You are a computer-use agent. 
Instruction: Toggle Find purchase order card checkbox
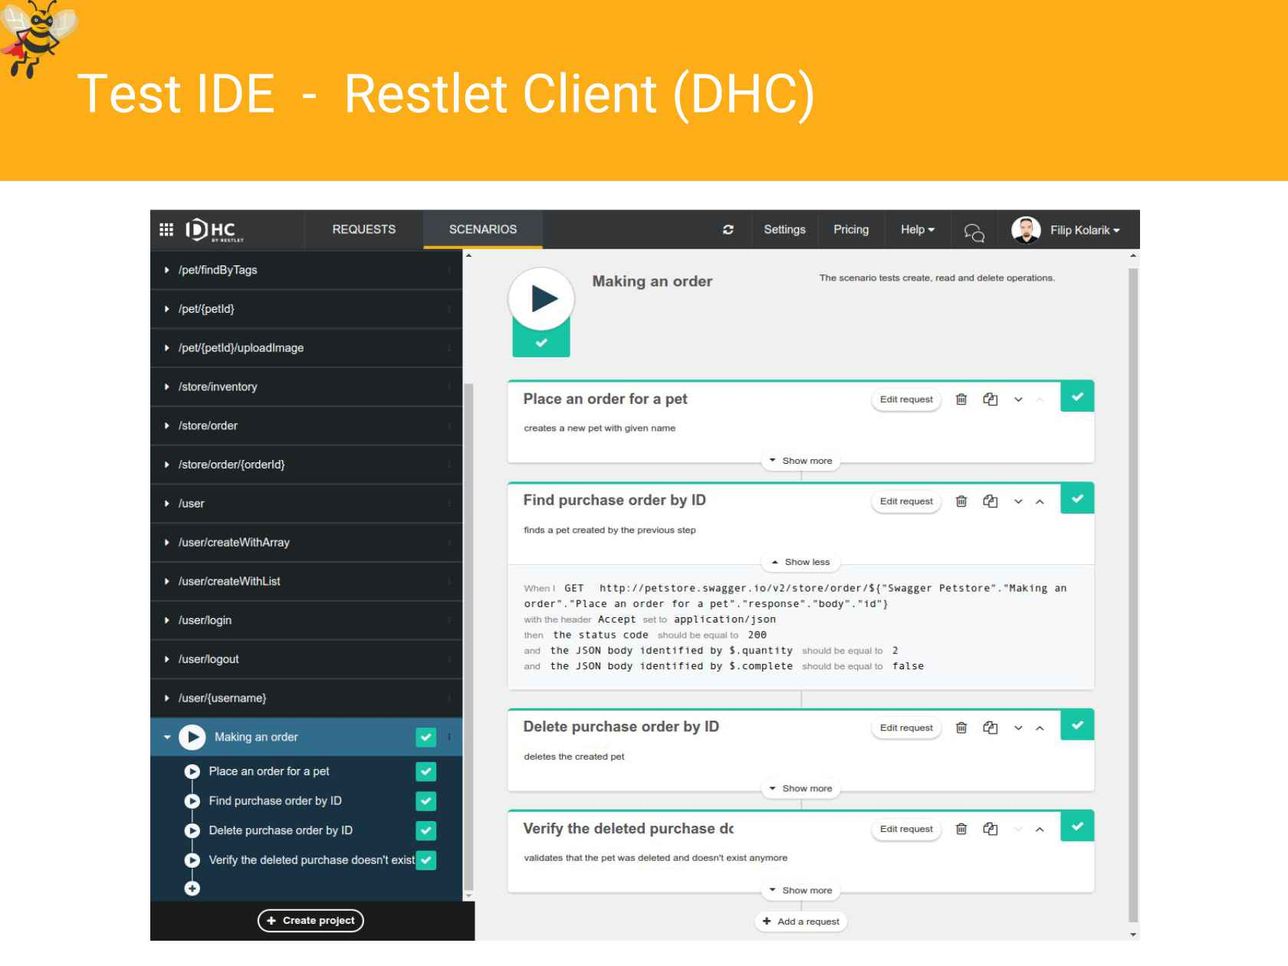(x=1077, y=498)
